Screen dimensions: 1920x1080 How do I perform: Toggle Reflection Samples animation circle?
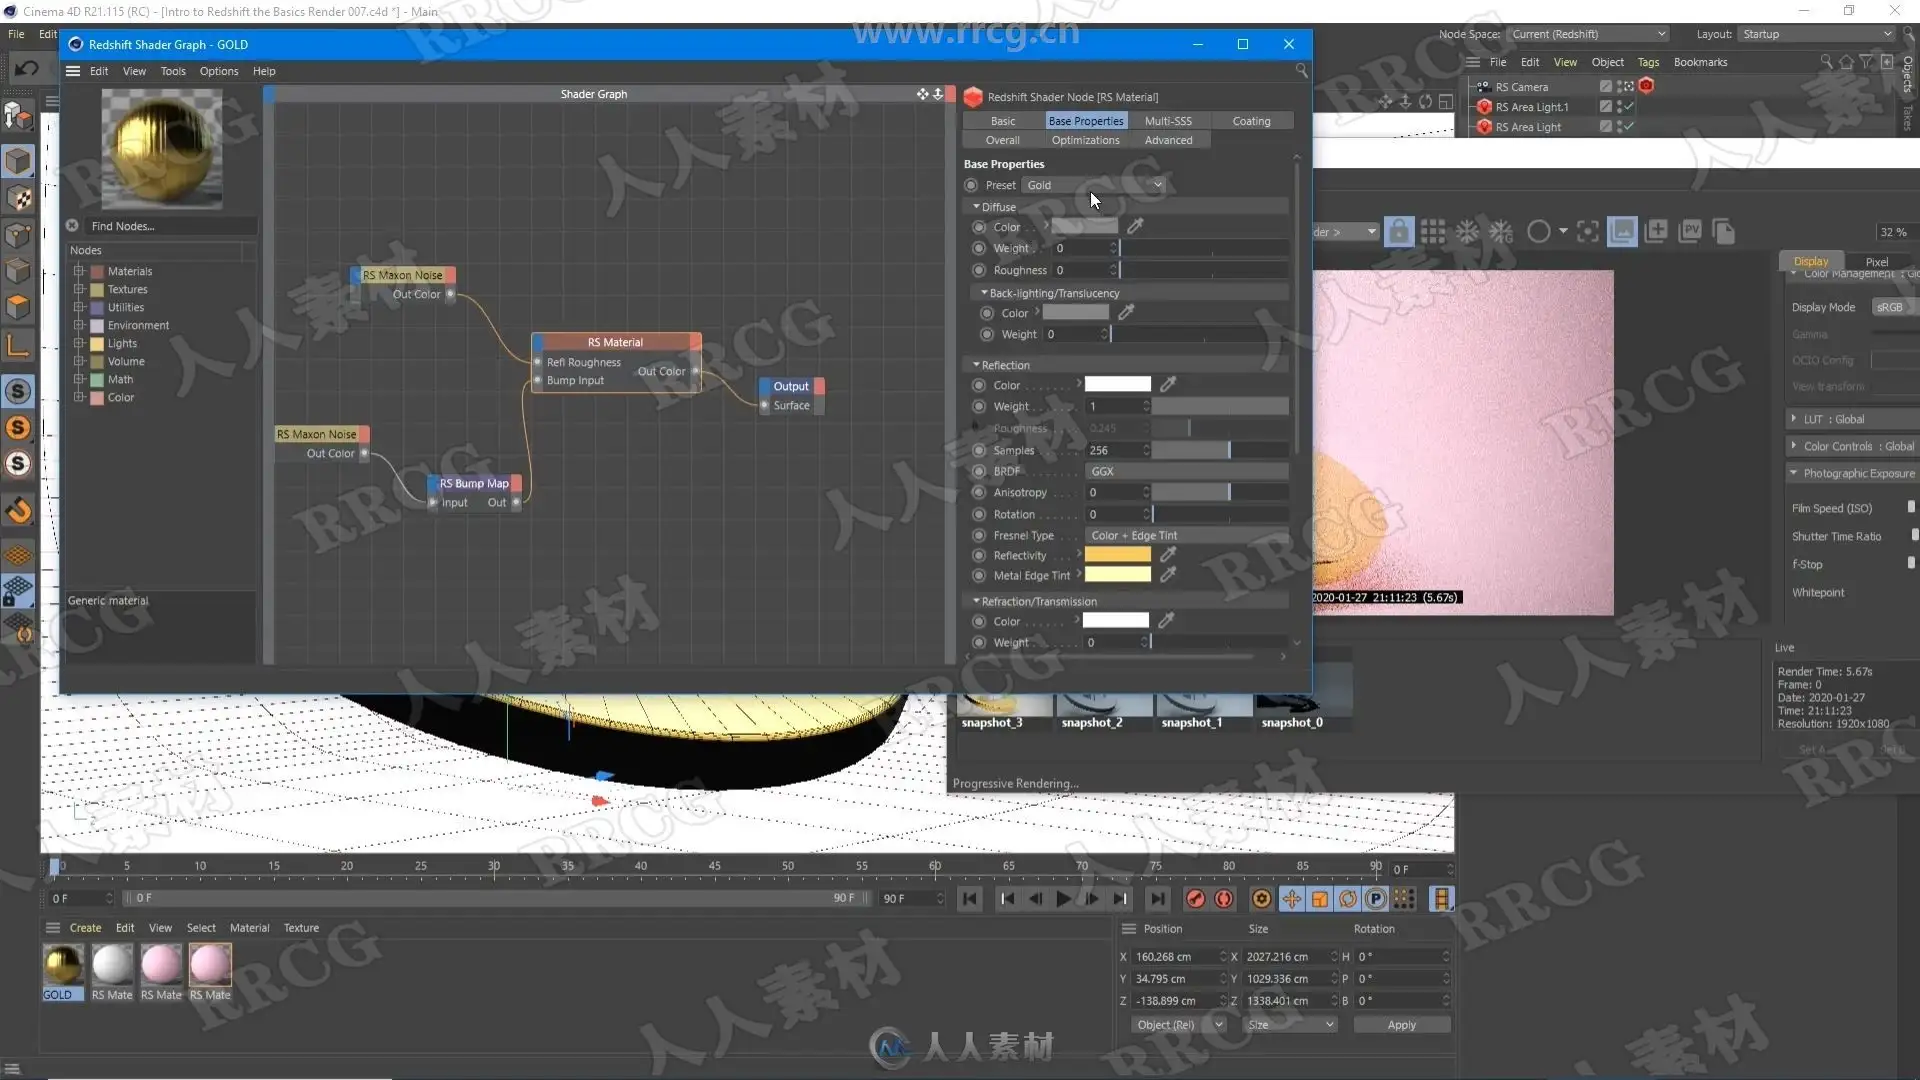(x=979, y=450)
